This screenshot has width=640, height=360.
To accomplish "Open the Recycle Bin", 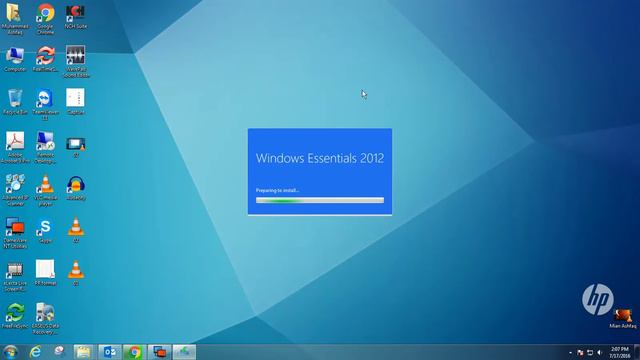I will [15, 102].
